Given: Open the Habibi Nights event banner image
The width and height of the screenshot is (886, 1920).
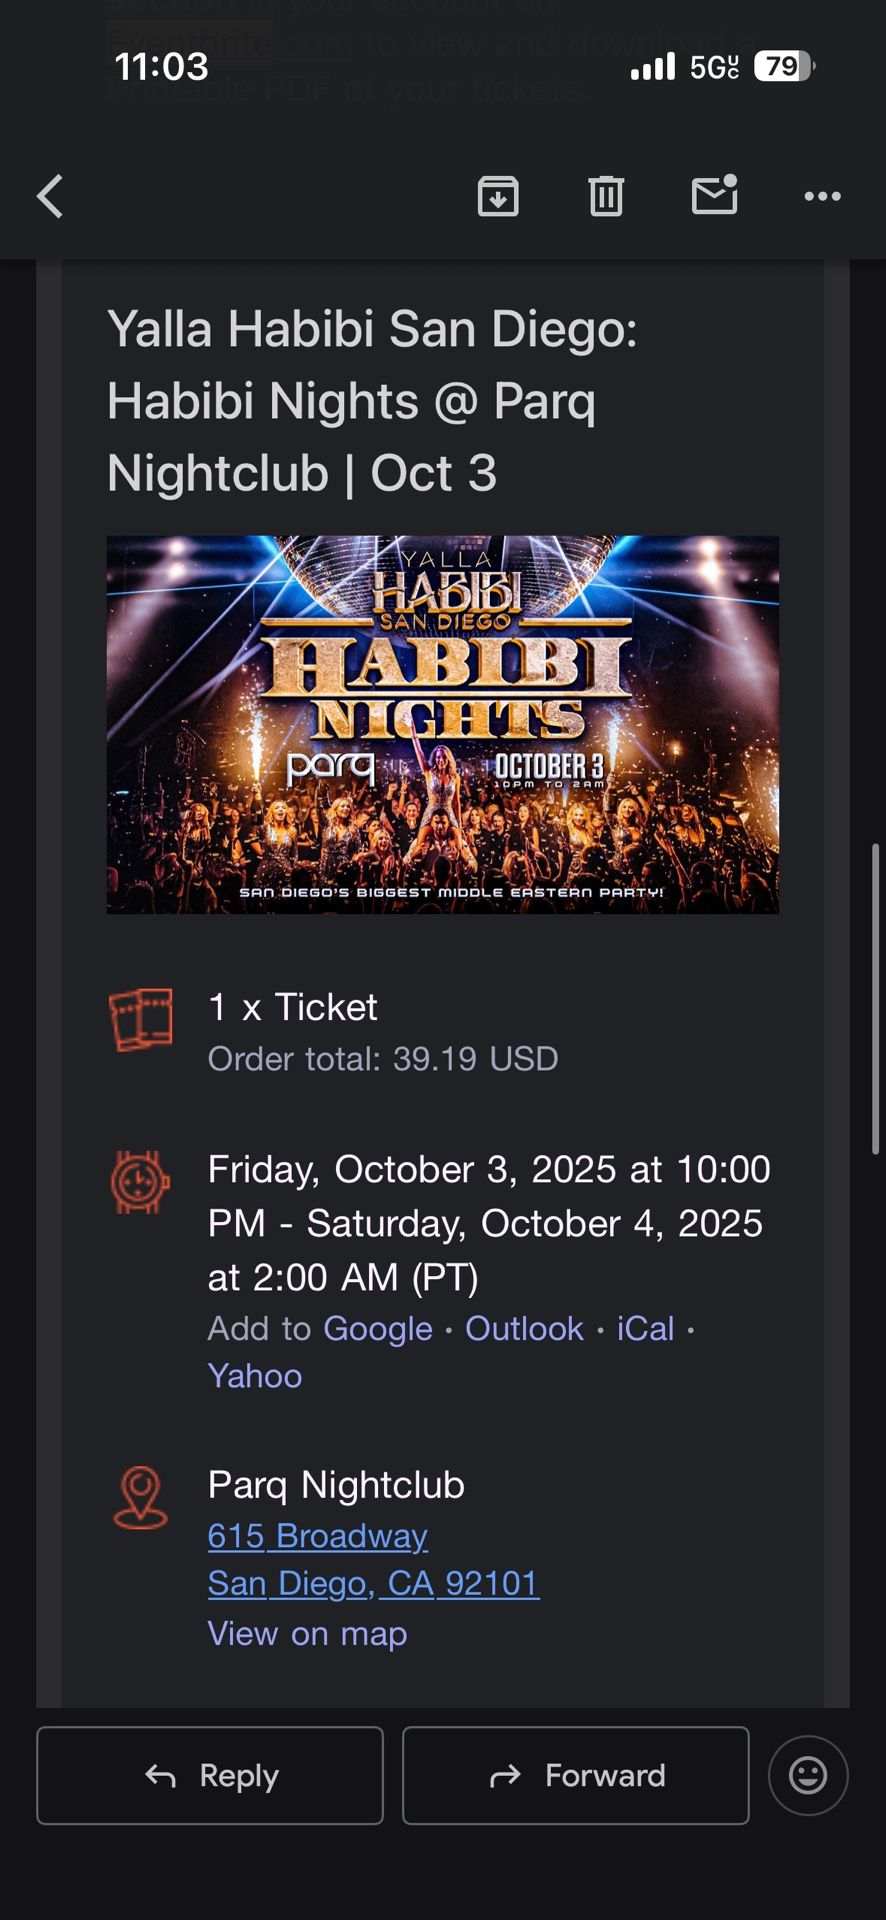Looking at the screenshot, I should (x=443, y=724).
